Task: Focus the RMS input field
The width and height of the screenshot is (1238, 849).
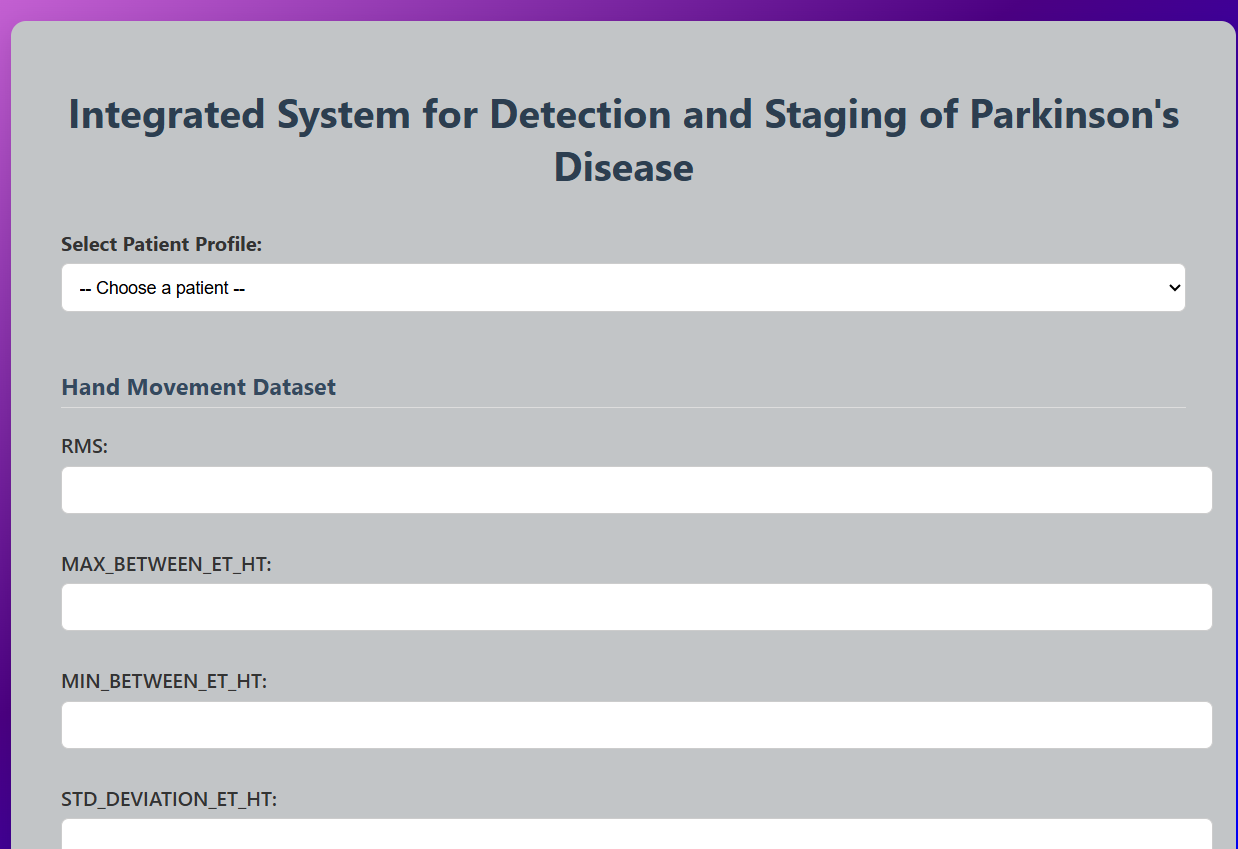Action: pyautogui.click(x=636, y=490)
